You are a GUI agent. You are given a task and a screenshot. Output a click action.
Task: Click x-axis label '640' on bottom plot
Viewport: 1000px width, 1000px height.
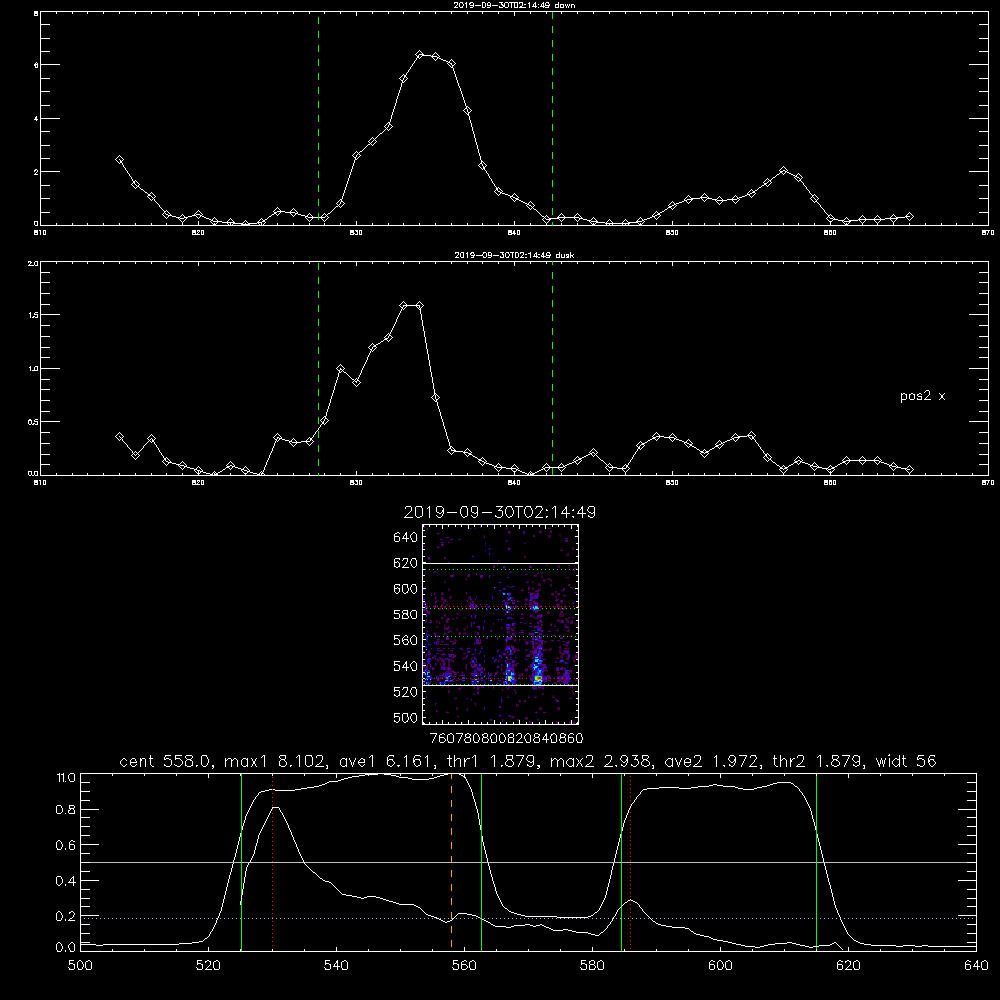(976, 966)
